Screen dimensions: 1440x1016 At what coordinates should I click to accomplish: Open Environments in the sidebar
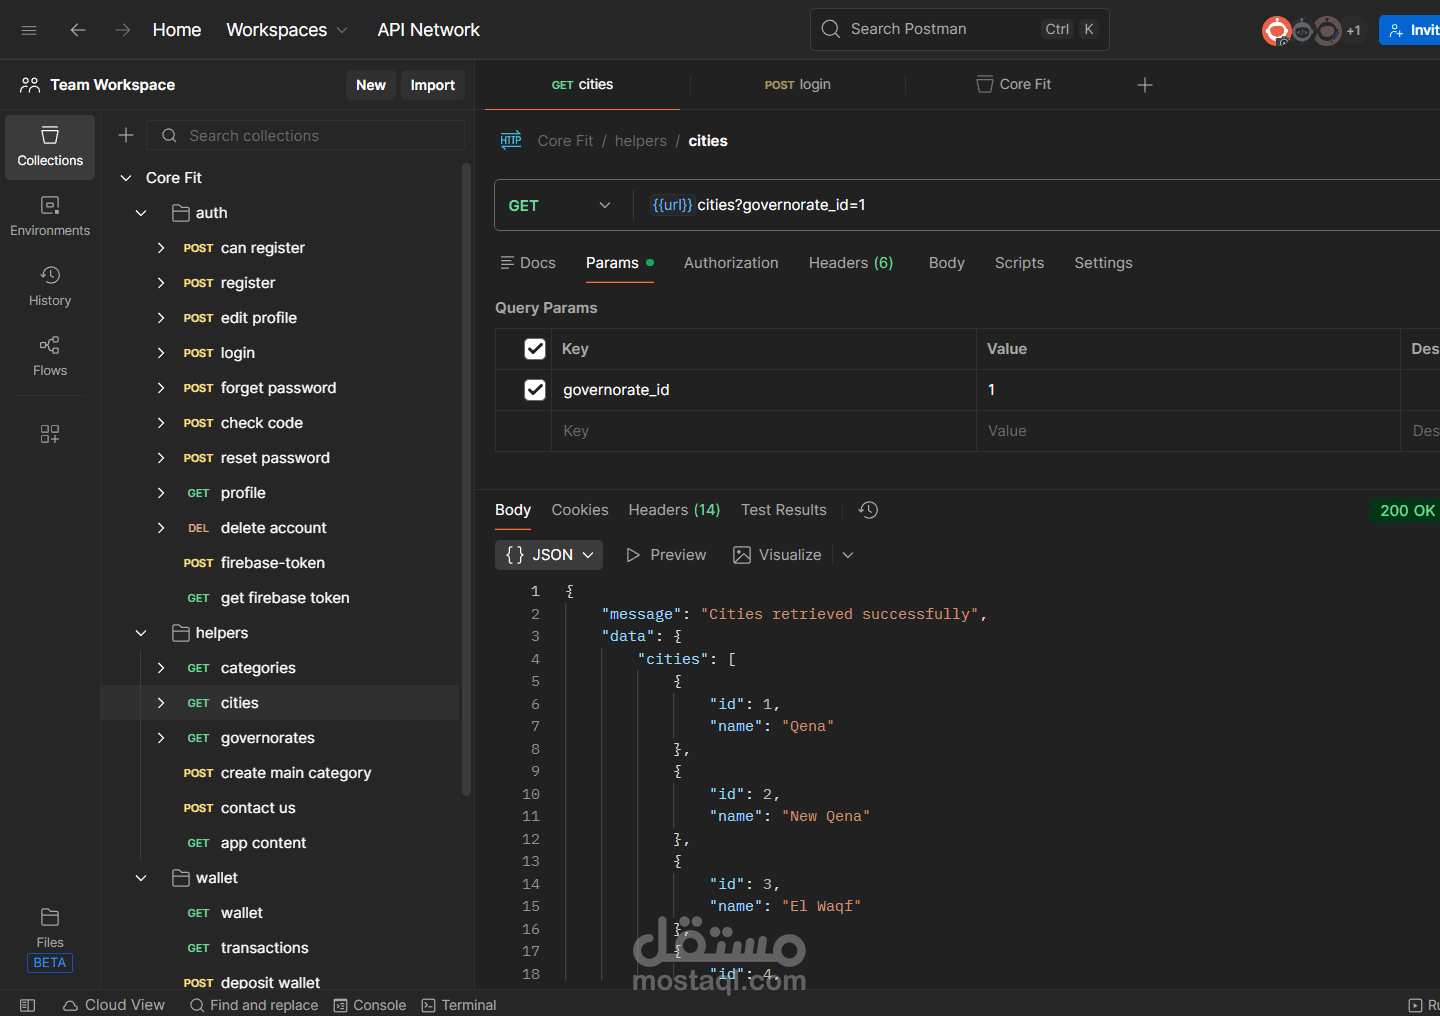pos(50,217)
